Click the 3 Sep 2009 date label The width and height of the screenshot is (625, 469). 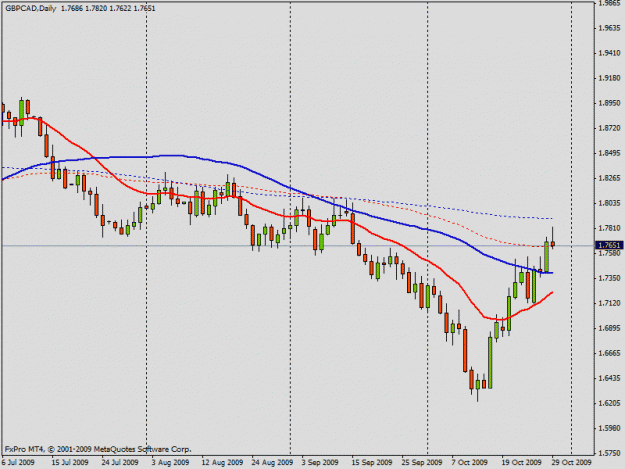click(x=320, y=462)
